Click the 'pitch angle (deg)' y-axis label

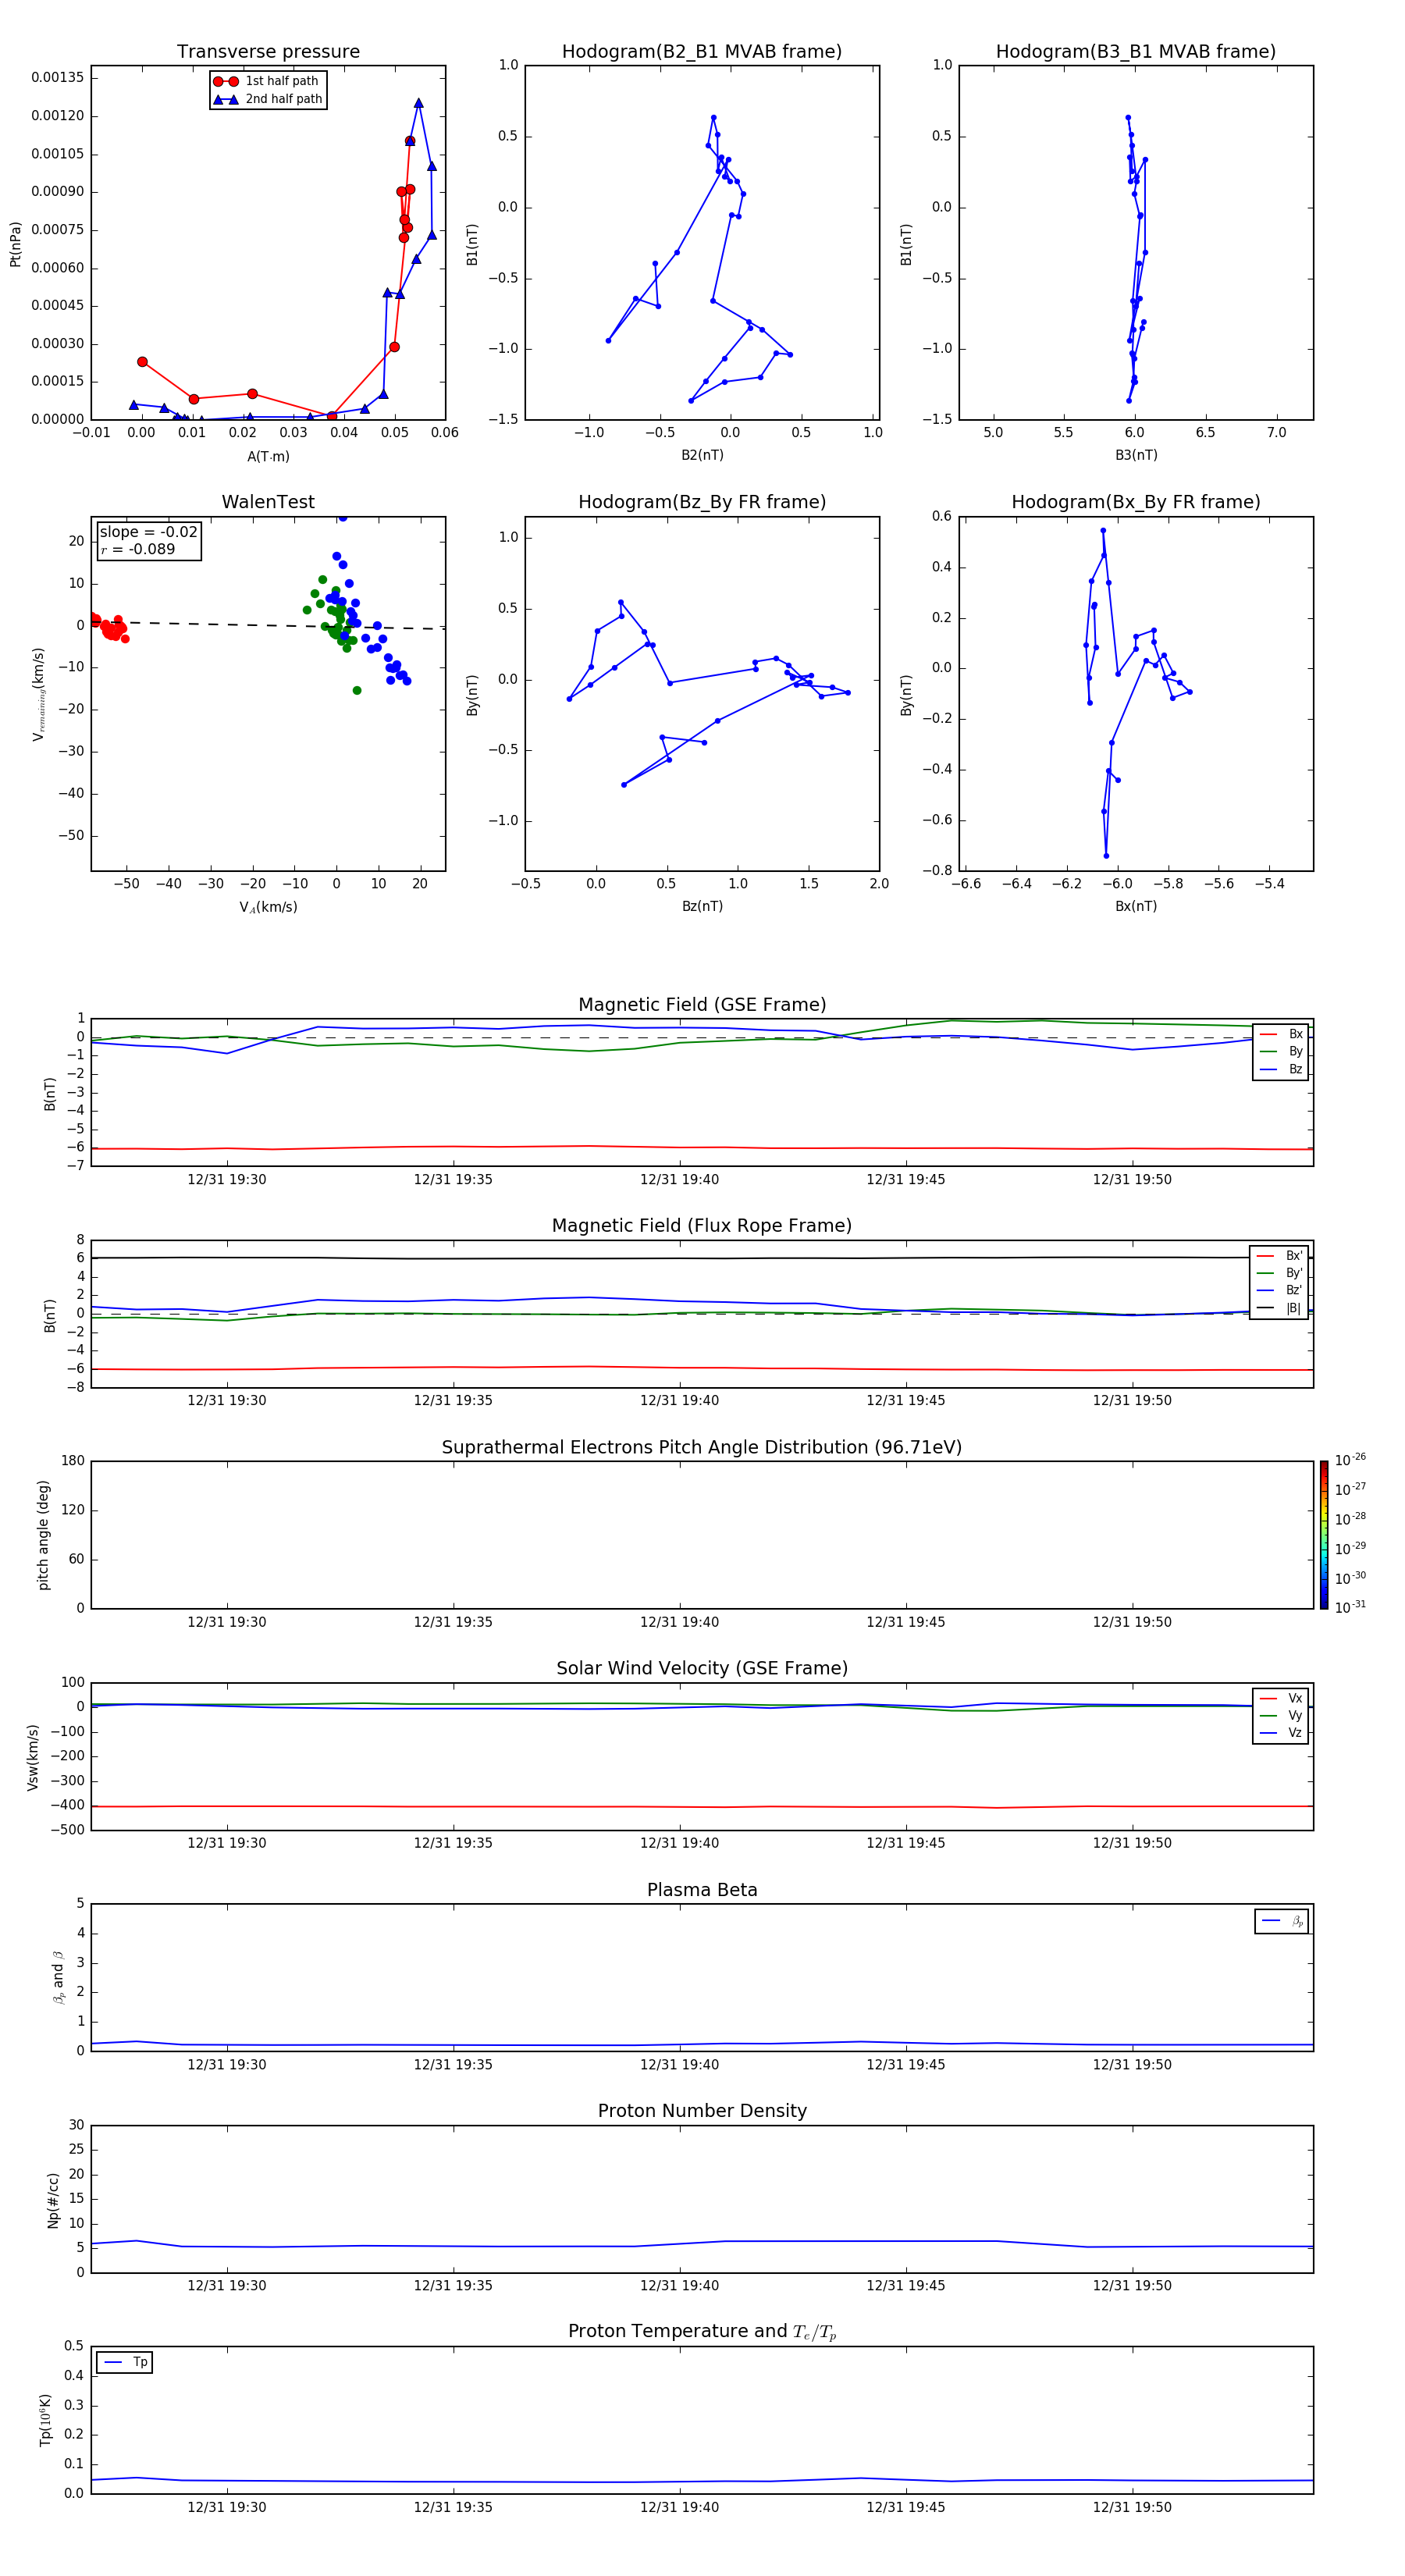click(43, 1535)
